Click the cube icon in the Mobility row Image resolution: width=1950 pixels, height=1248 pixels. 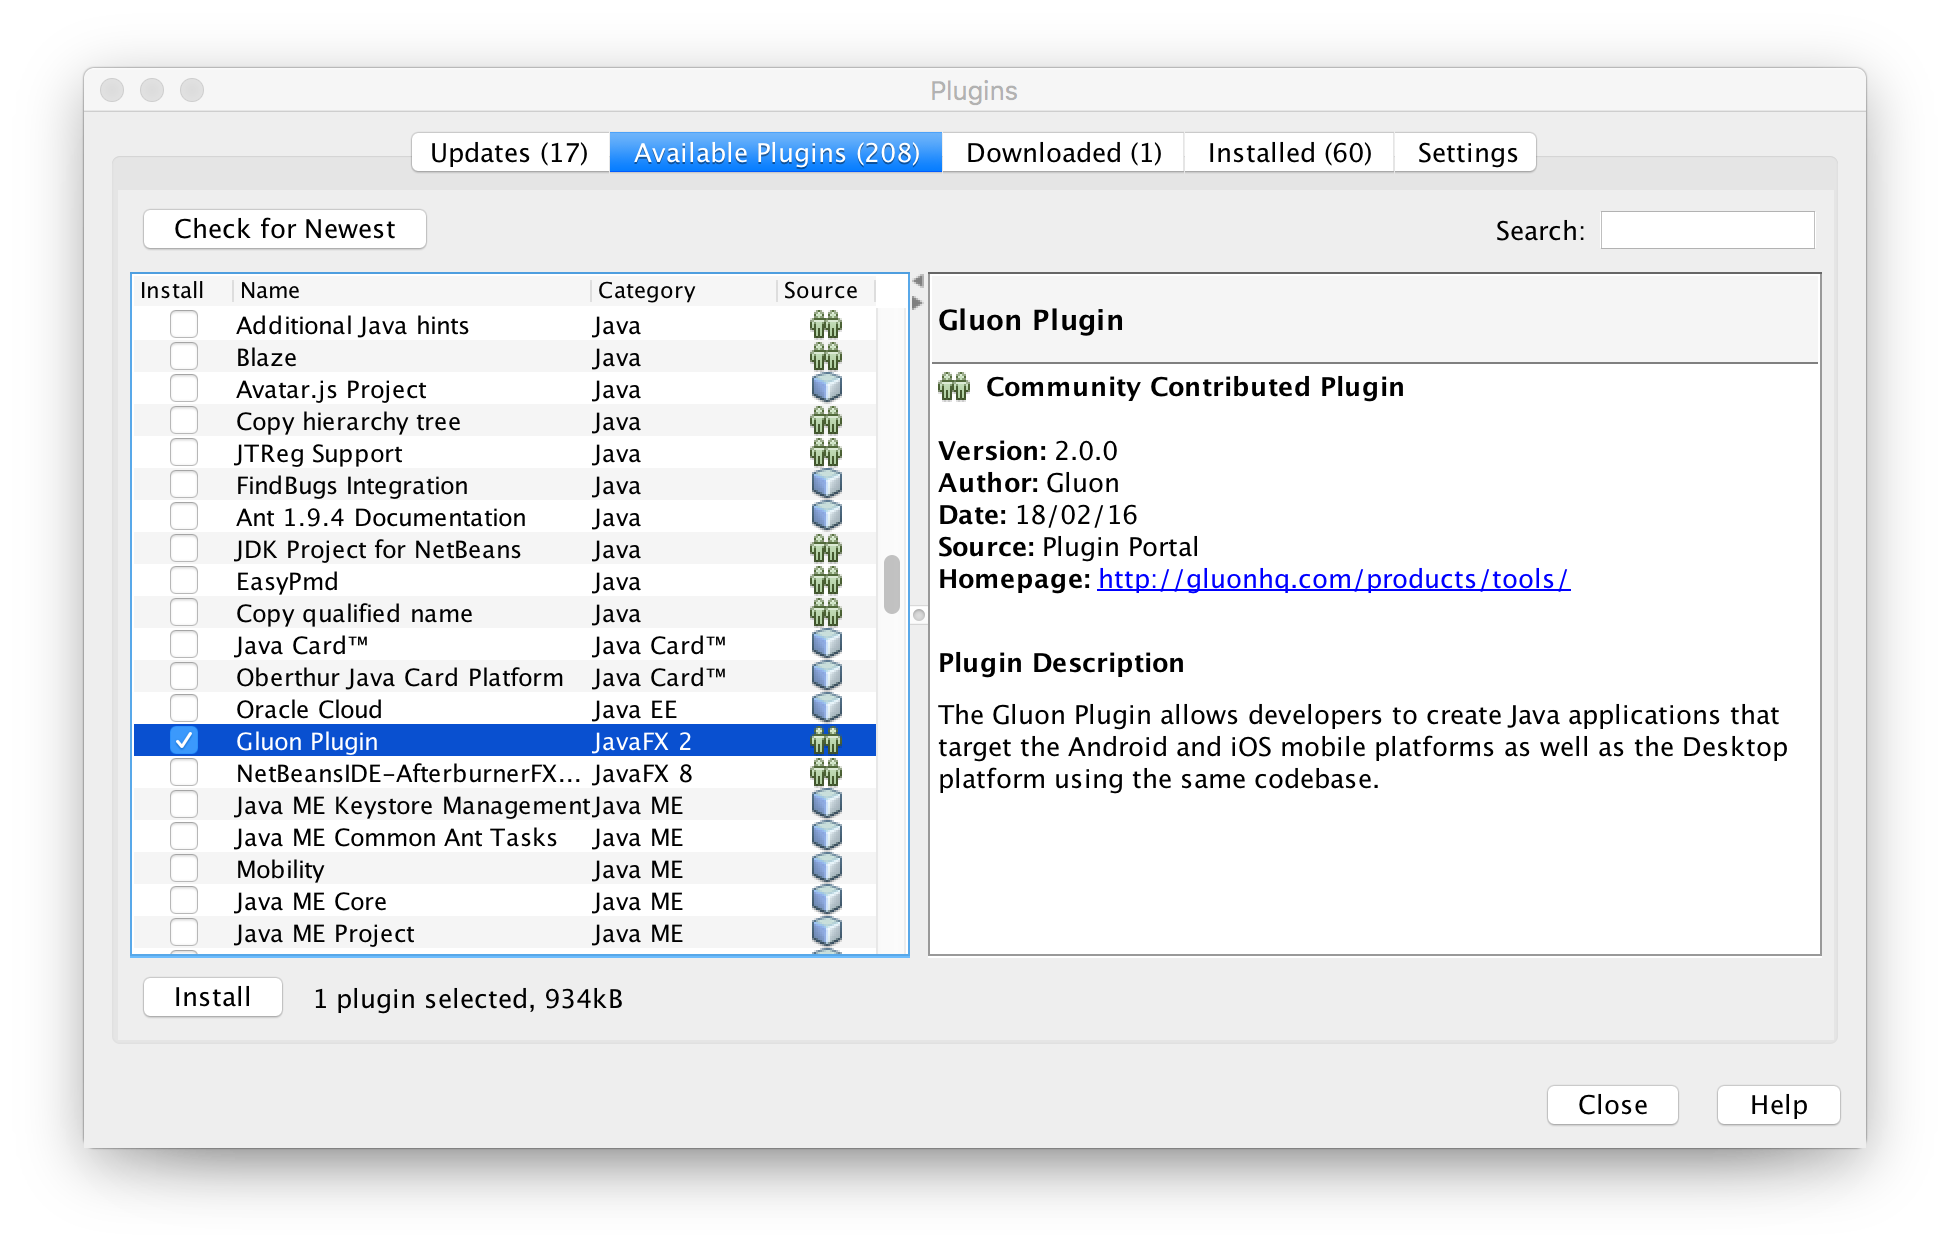826,869
